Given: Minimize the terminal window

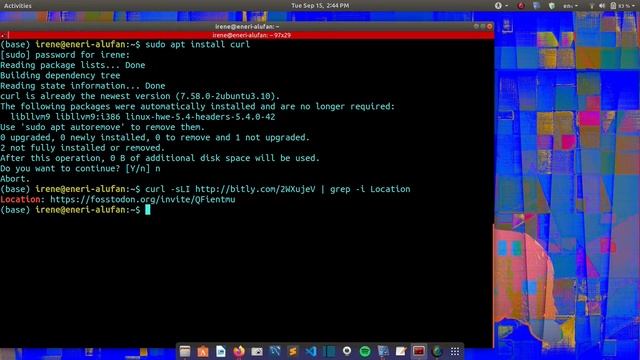Looking at the screenshot, I should [476, 27].
